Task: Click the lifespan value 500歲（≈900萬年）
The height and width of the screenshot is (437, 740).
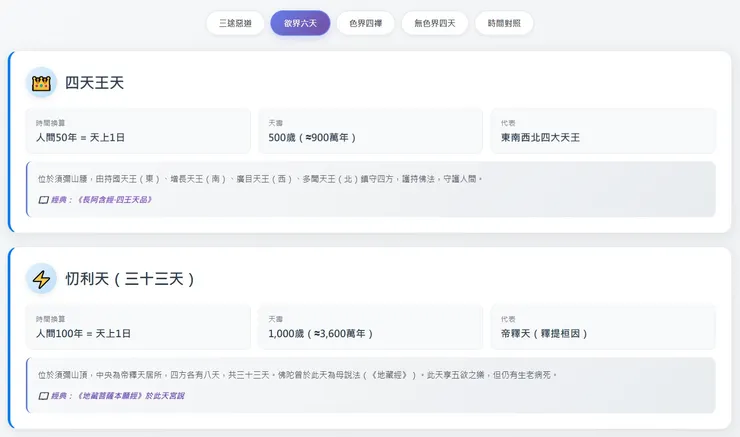Action: (312, 137)
